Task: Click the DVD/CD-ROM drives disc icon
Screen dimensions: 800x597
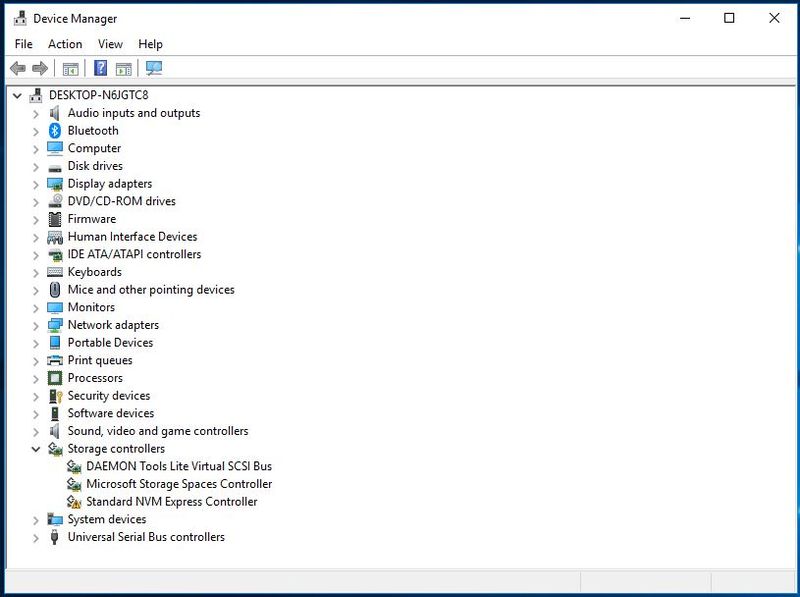Action: coord(55,201)
